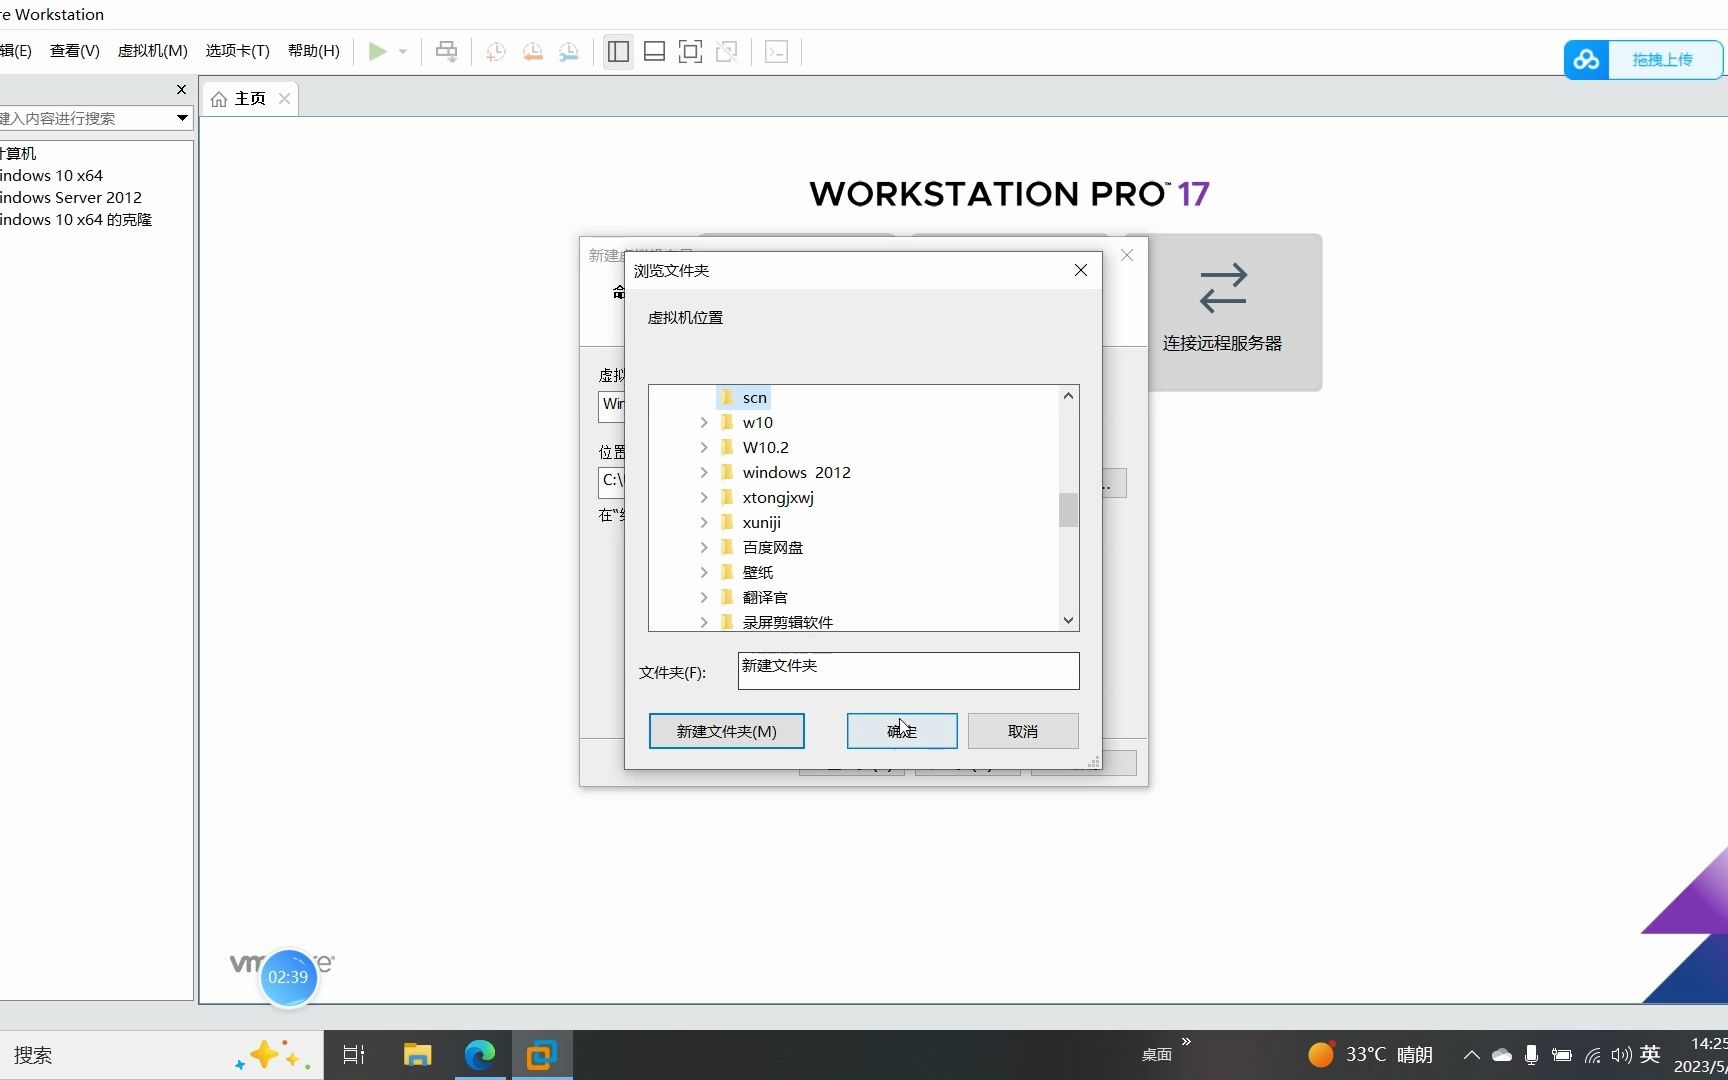The width and height of the screenshot is (1728, 1080).
Task: Click the 33°C weather widget
Action: pyautogui.click(x=1370, y=1055)
